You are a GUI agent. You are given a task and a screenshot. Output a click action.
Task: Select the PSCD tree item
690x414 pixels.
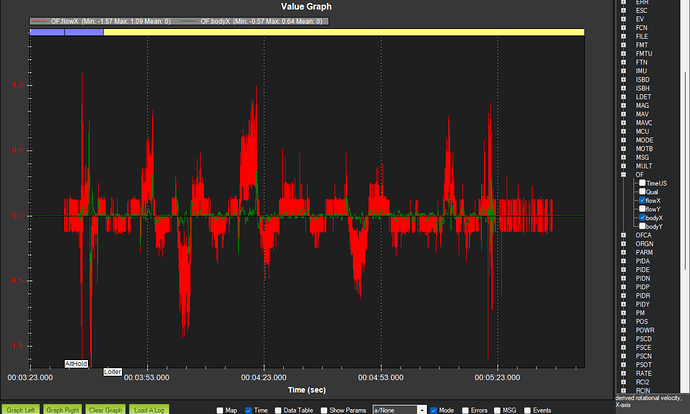tap(643, 339)
